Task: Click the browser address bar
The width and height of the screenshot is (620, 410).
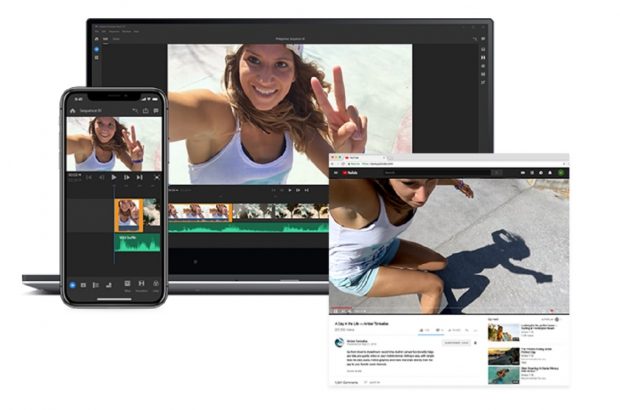Action: point(455,164)
